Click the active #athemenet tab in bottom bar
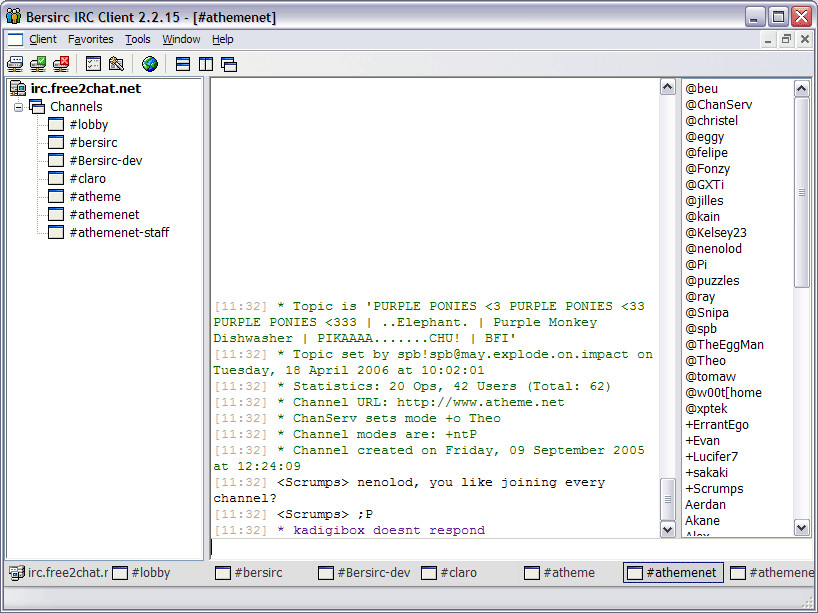 (x=673, y=573)
